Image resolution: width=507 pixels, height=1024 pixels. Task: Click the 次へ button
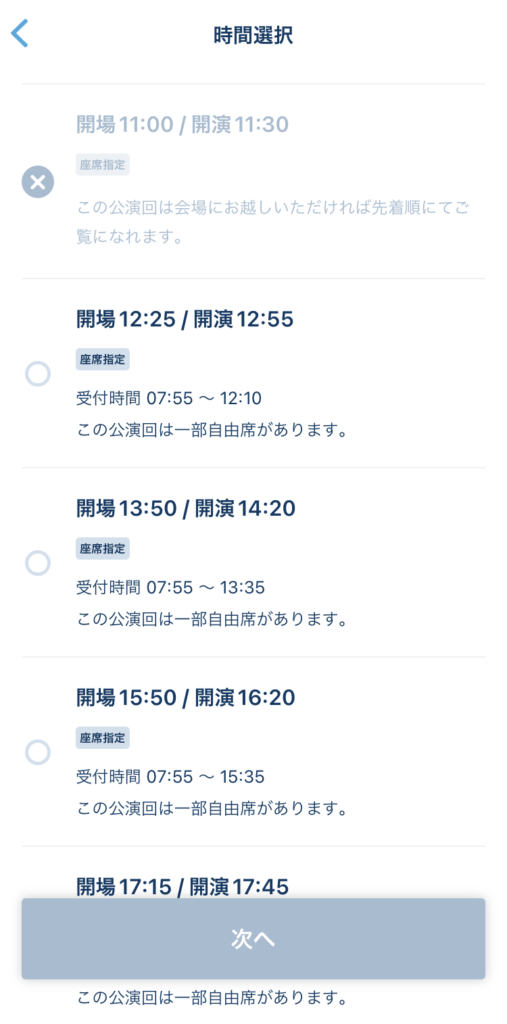(254, 938)
